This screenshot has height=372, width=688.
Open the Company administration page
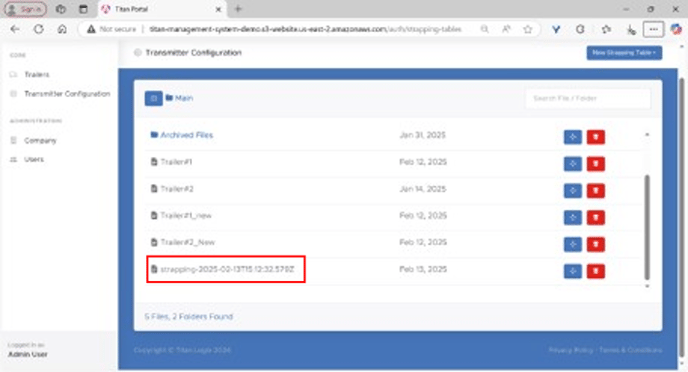pyautogui.click(x=40, y=140)
